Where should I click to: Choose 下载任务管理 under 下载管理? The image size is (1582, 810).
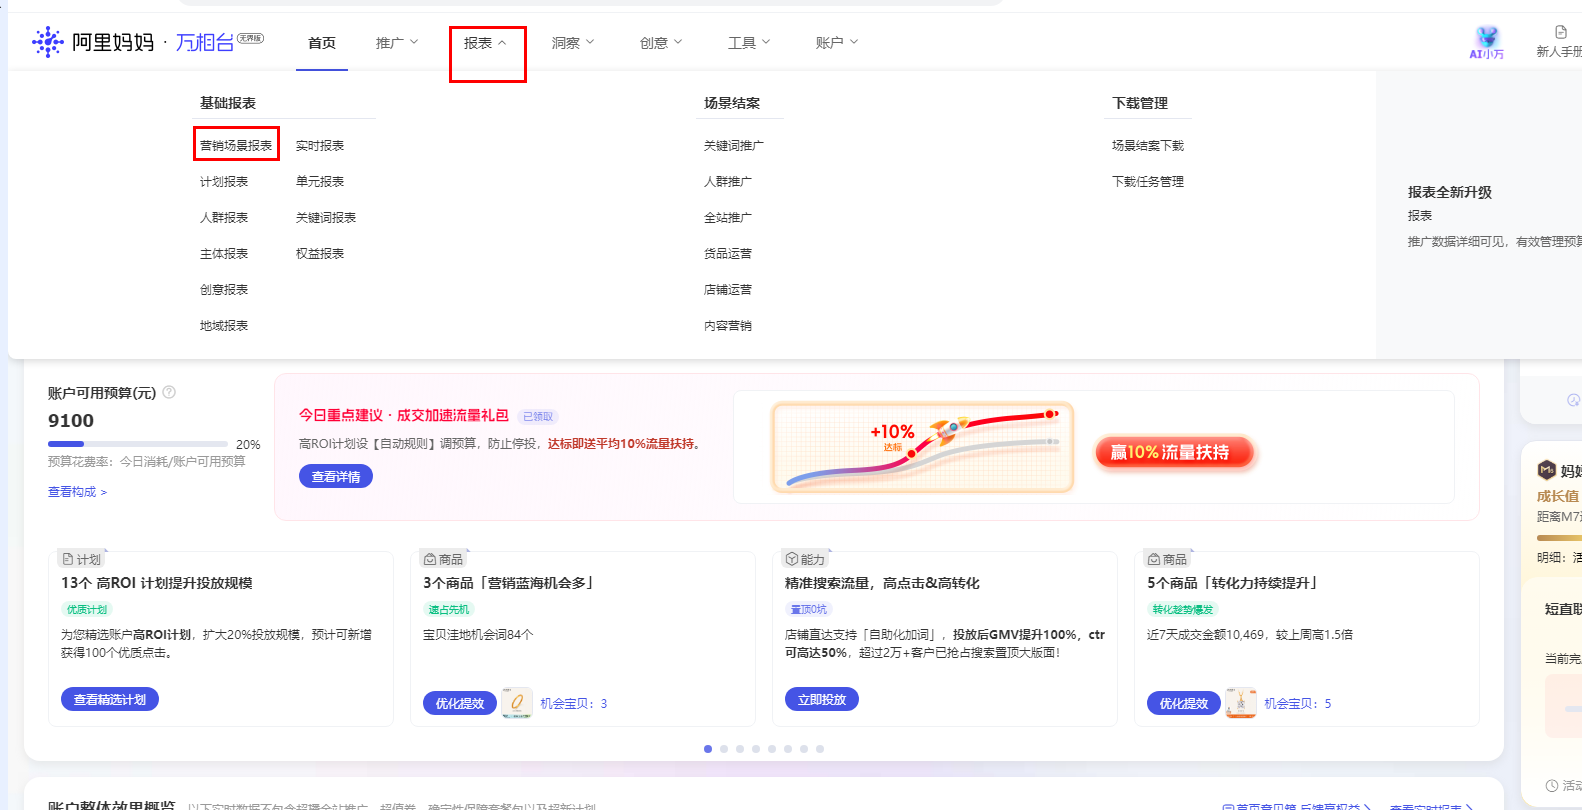click(1147, 182)
